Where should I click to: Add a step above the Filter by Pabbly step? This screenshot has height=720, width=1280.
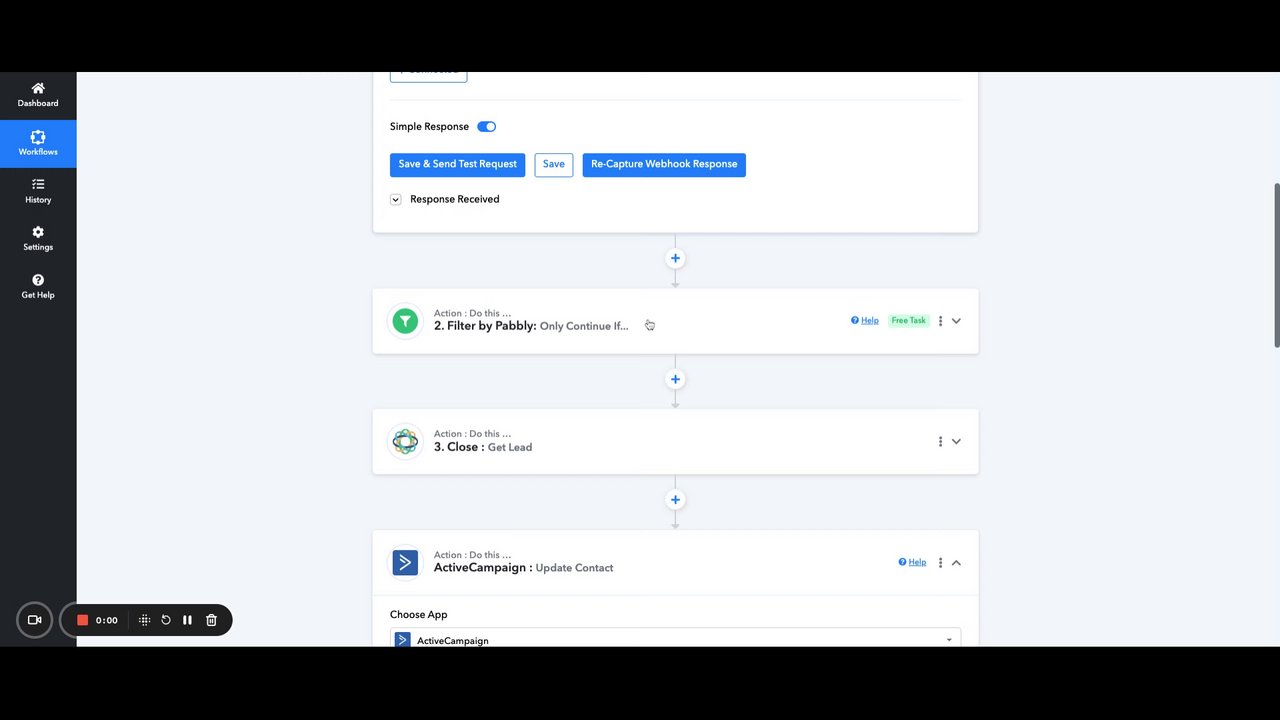tap(675, 258)
